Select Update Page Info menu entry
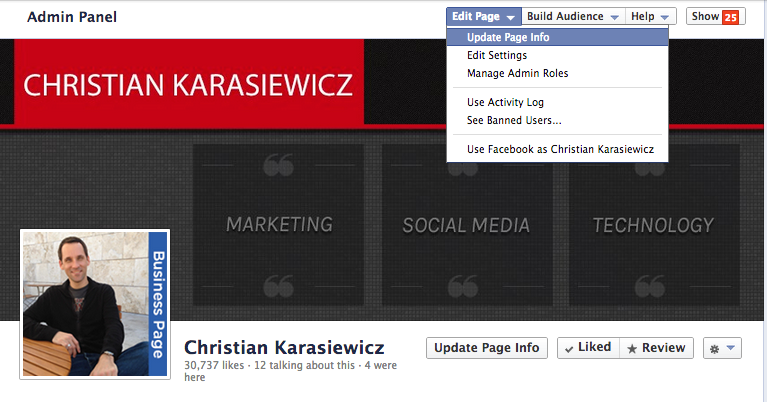 (x=557, y=37)
